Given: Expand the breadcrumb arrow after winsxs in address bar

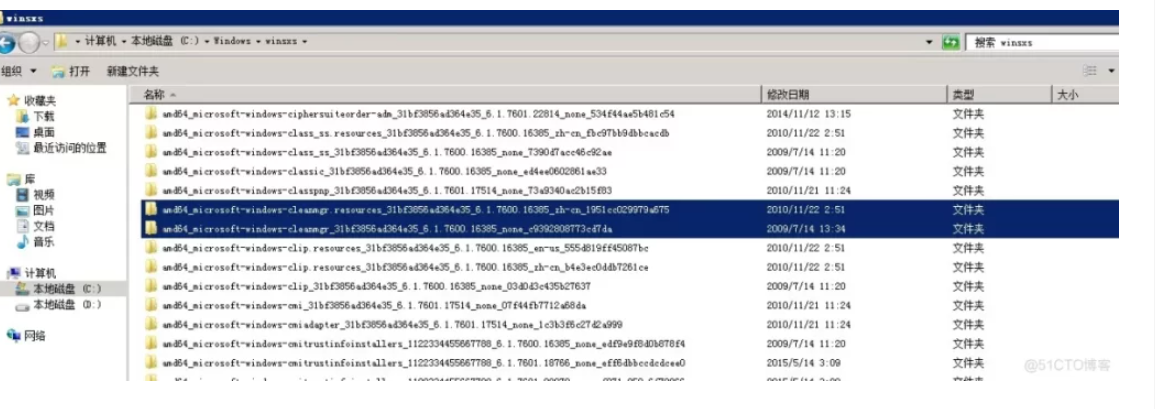Looking at the screenshot, I should pyautogui.click(x=304, y=42).
